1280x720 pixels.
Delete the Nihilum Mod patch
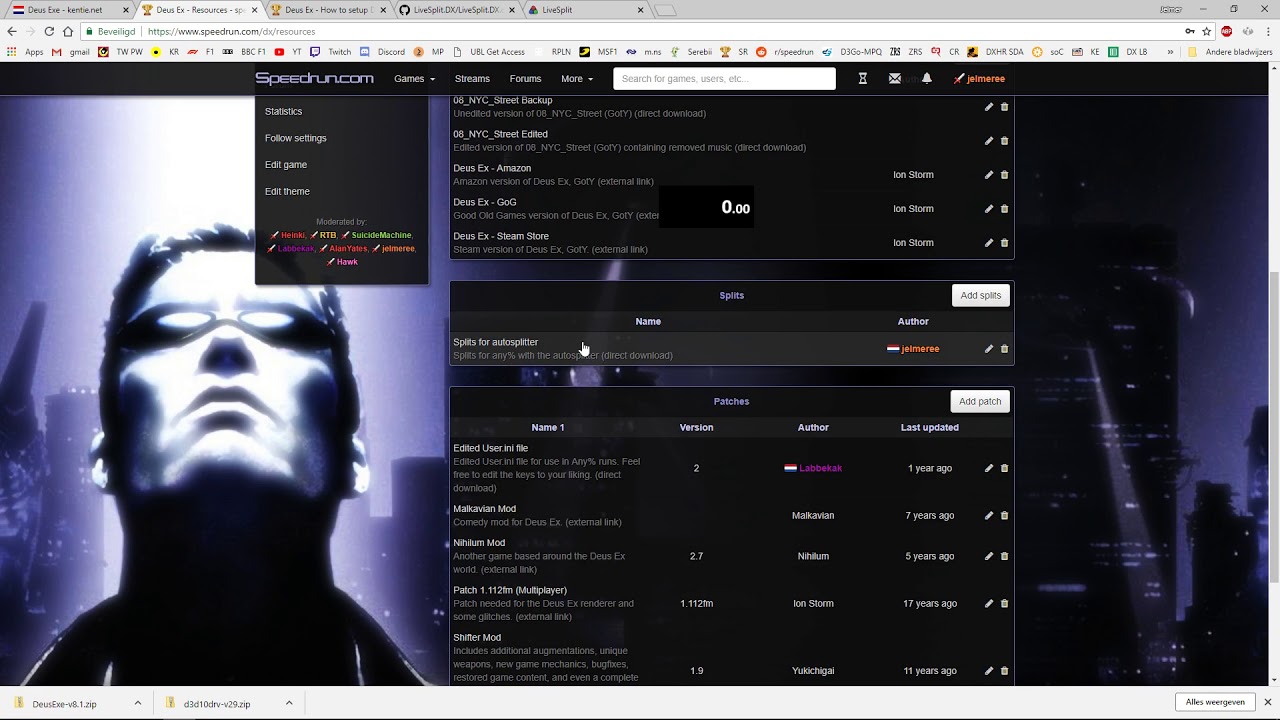(x=1005, y=556)
